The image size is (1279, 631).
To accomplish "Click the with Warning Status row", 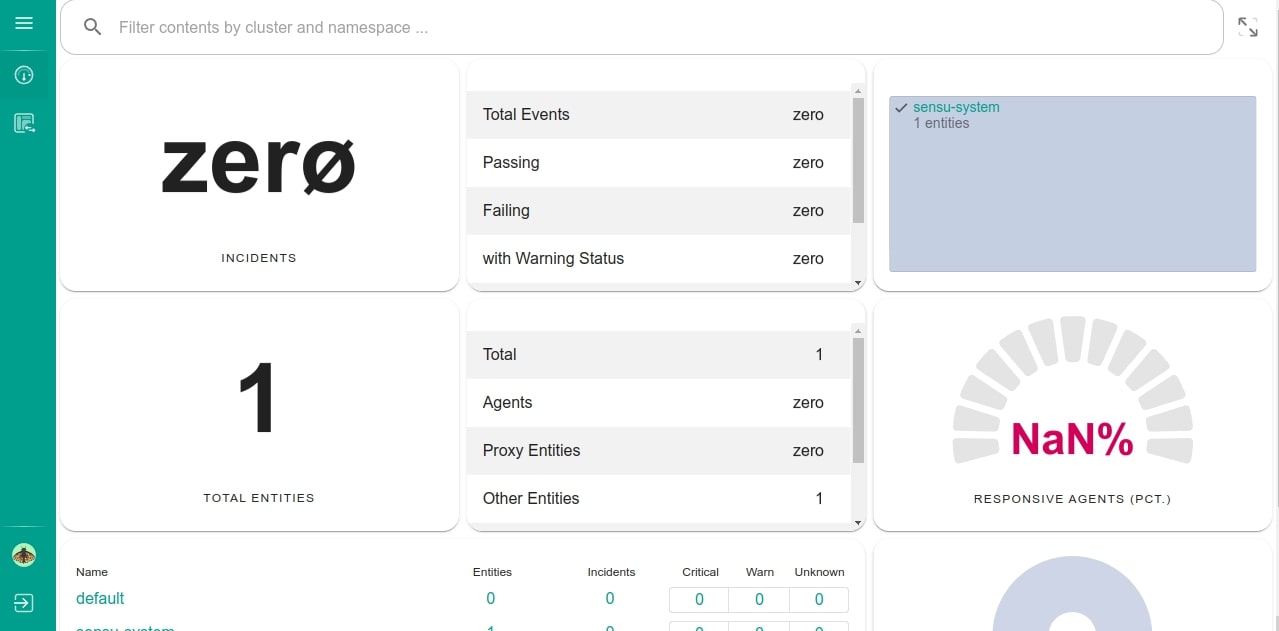I will [x=659, y=259].
